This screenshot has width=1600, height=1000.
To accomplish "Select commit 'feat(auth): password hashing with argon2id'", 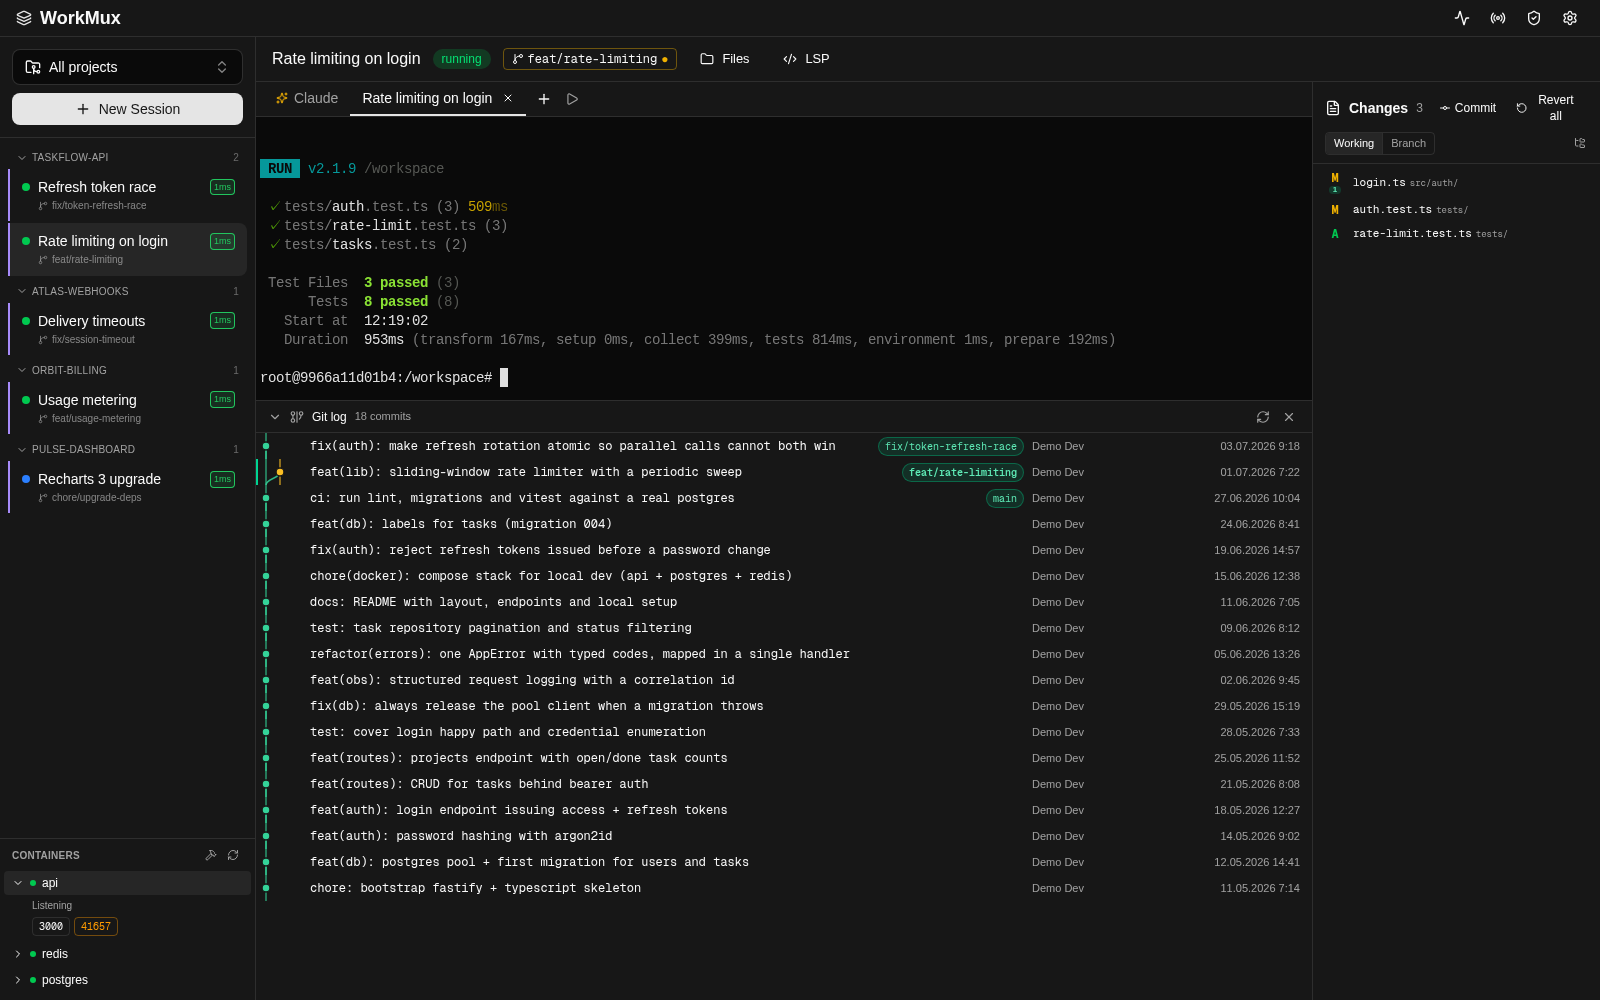I will (x=784, y=836).
